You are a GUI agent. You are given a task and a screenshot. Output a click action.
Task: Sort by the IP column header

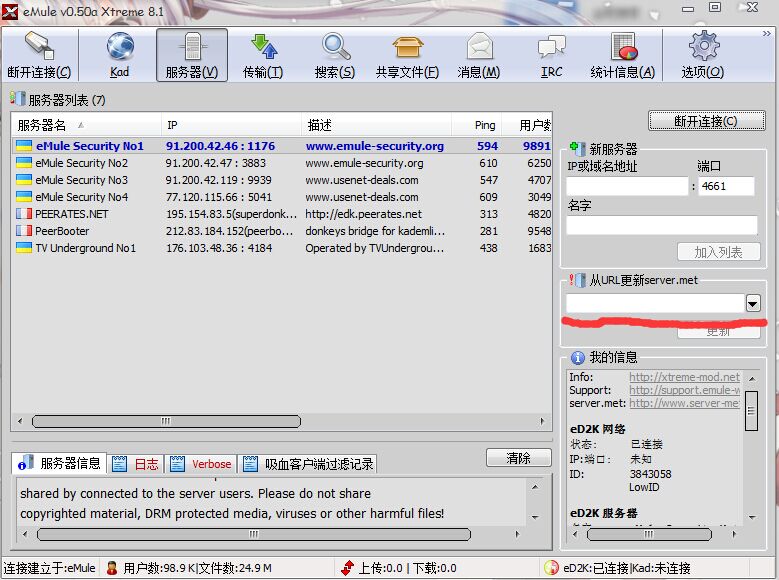(x=232, y=125)
